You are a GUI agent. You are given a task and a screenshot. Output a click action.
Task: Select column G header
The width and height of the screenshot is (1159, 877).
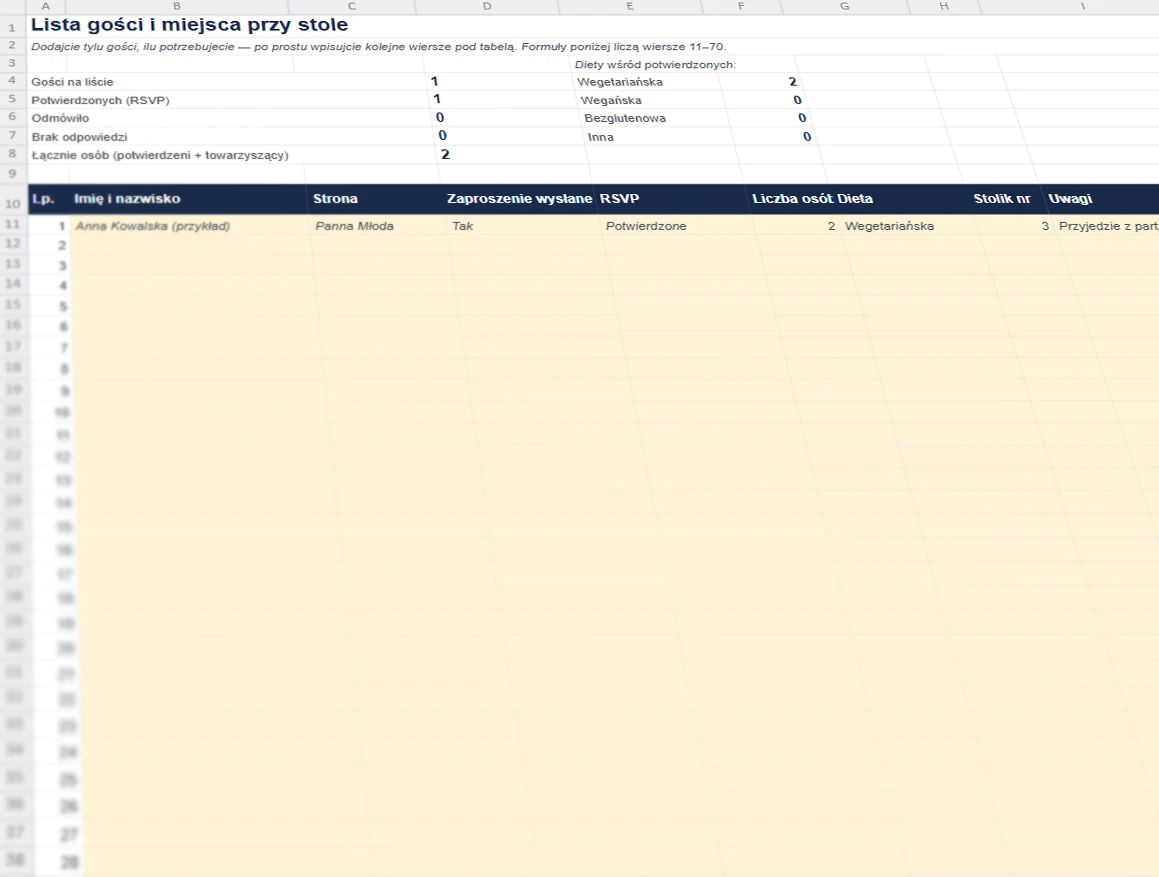click(x=844, y=6)
